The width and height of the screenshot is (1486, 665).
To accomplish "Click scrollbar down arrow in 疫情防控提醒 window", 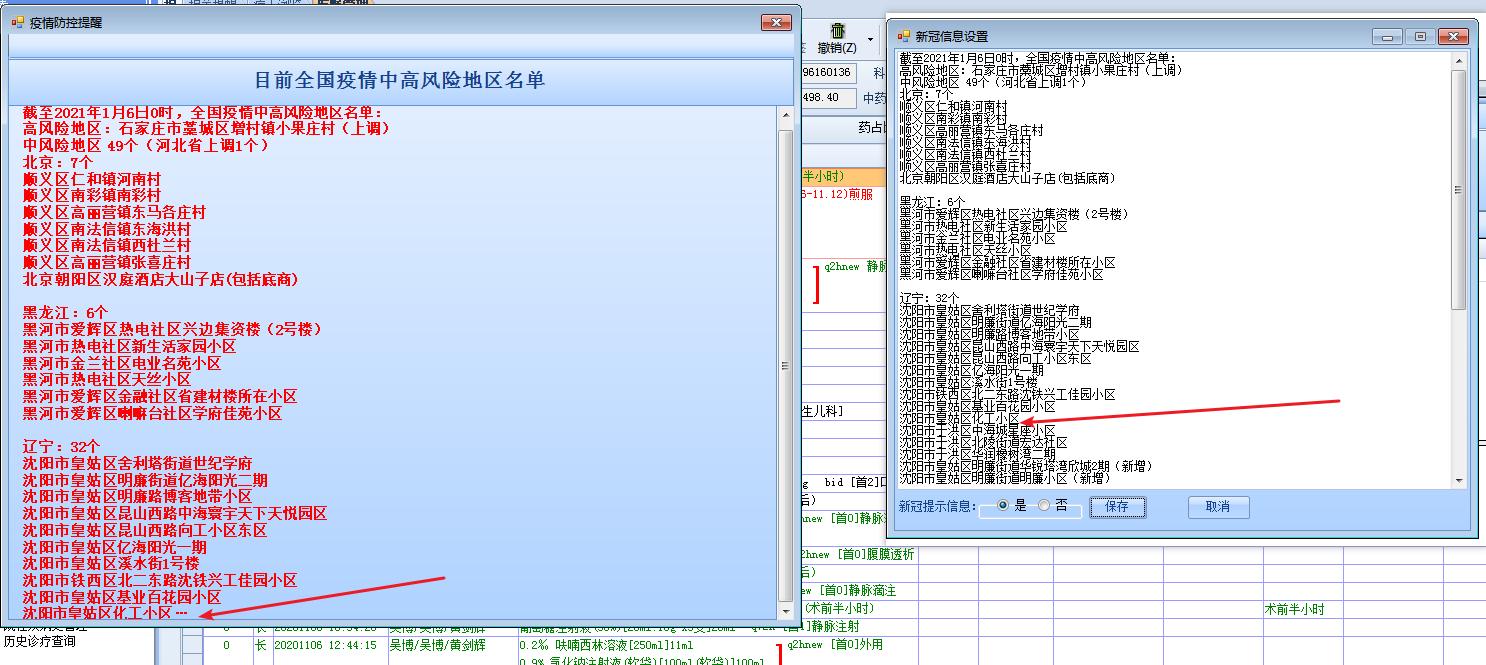I will point(785,612).
